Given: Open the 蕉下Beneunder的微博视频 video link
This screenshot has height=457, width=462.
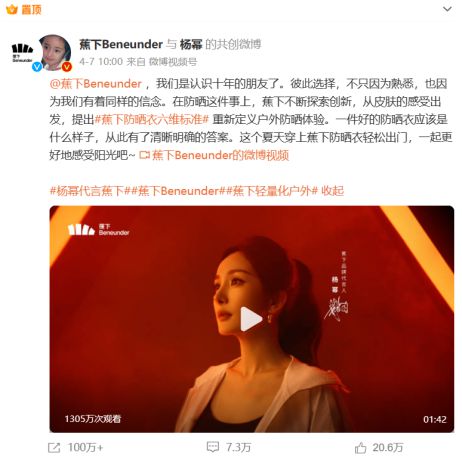Looking at the screenshot, I should 214,155.
